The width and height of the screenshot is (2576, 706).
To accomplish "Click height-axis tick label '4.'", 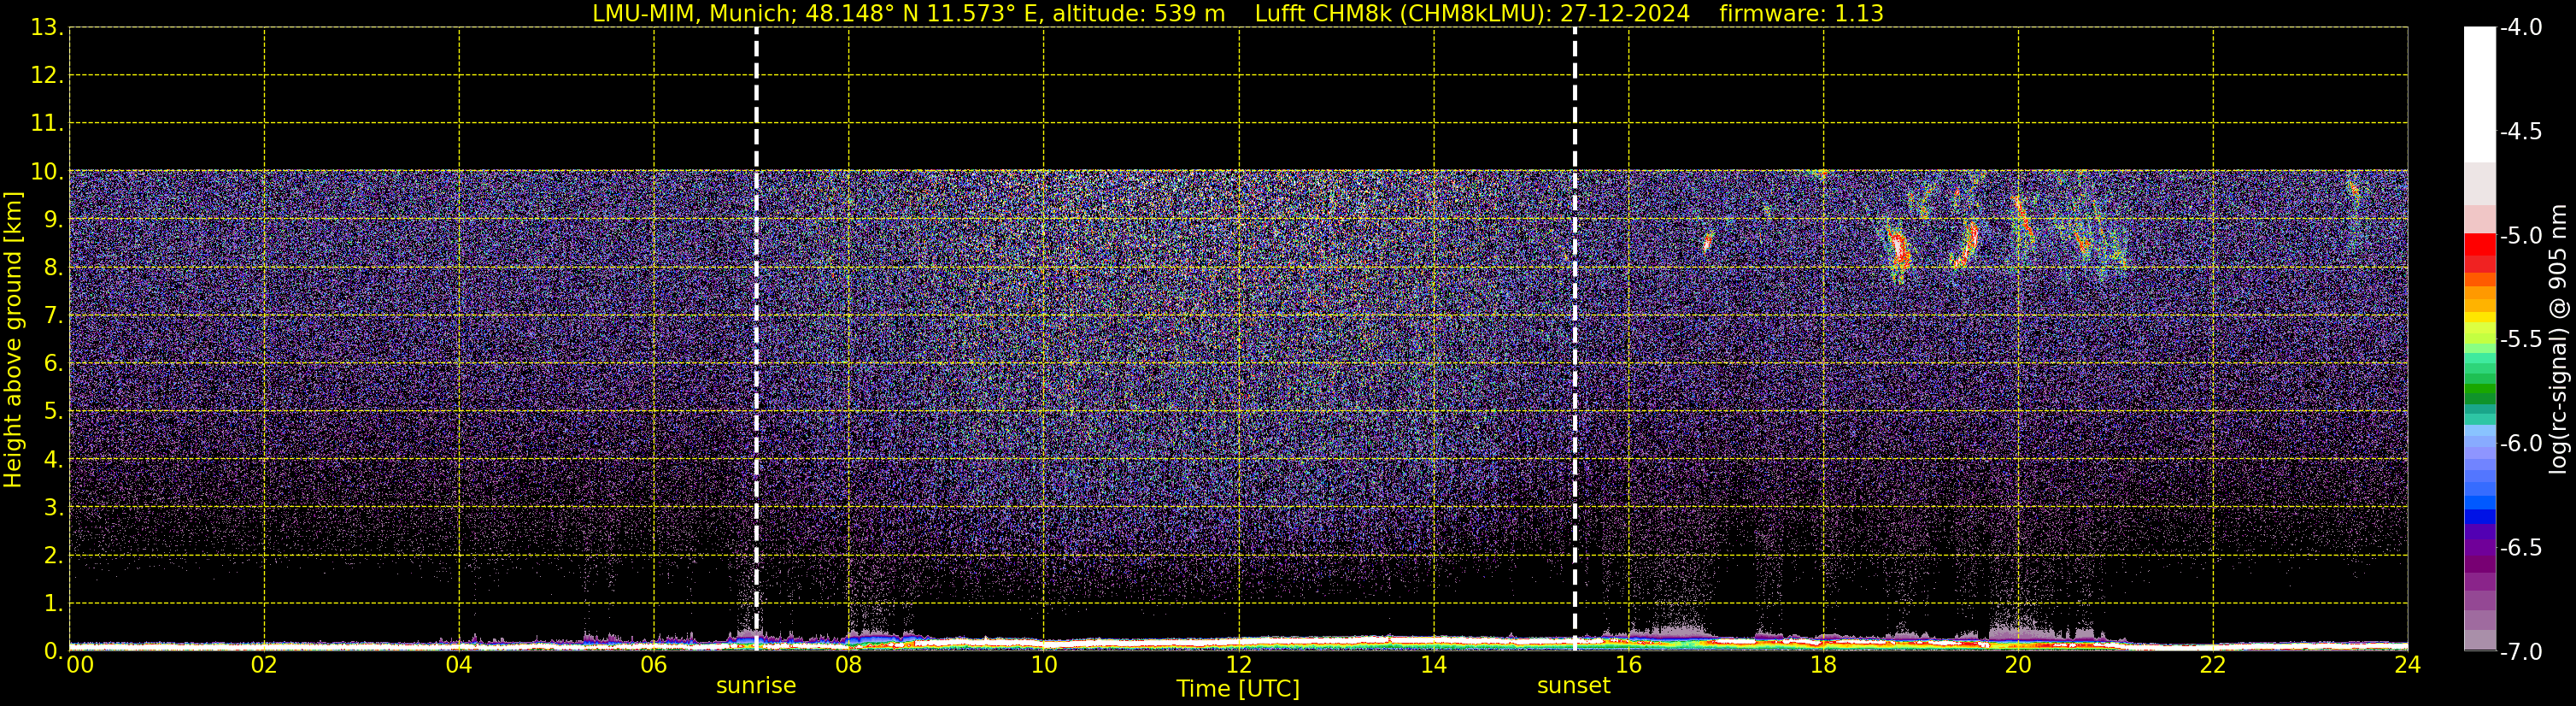I will click(53, 460).
